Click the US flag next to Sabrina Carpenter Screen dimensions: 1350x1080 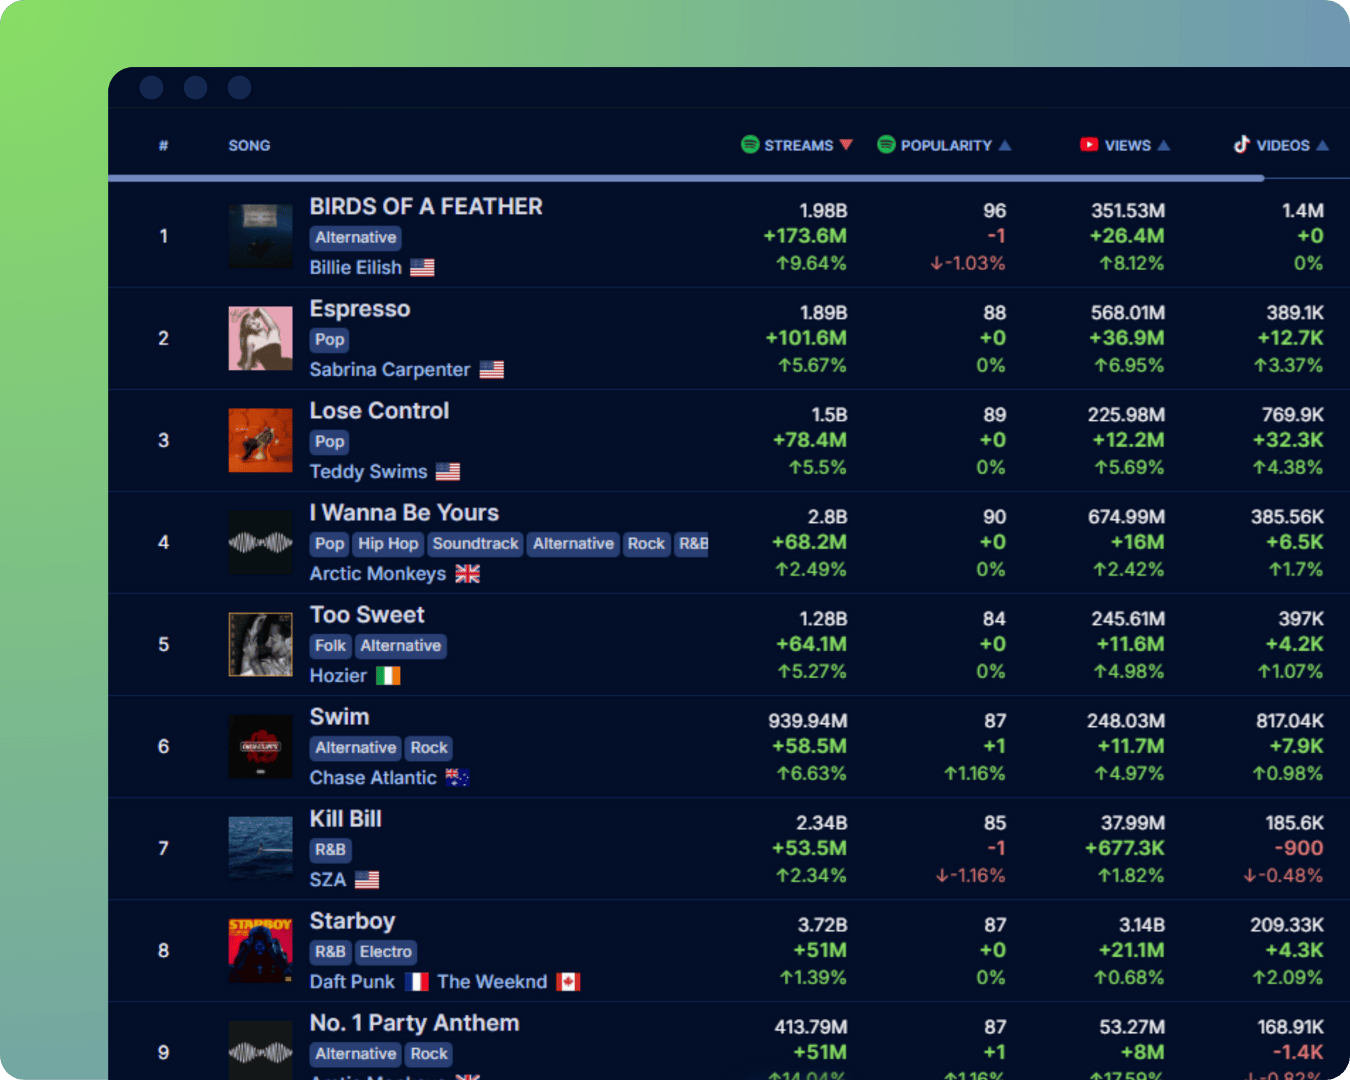click(491, 369)
